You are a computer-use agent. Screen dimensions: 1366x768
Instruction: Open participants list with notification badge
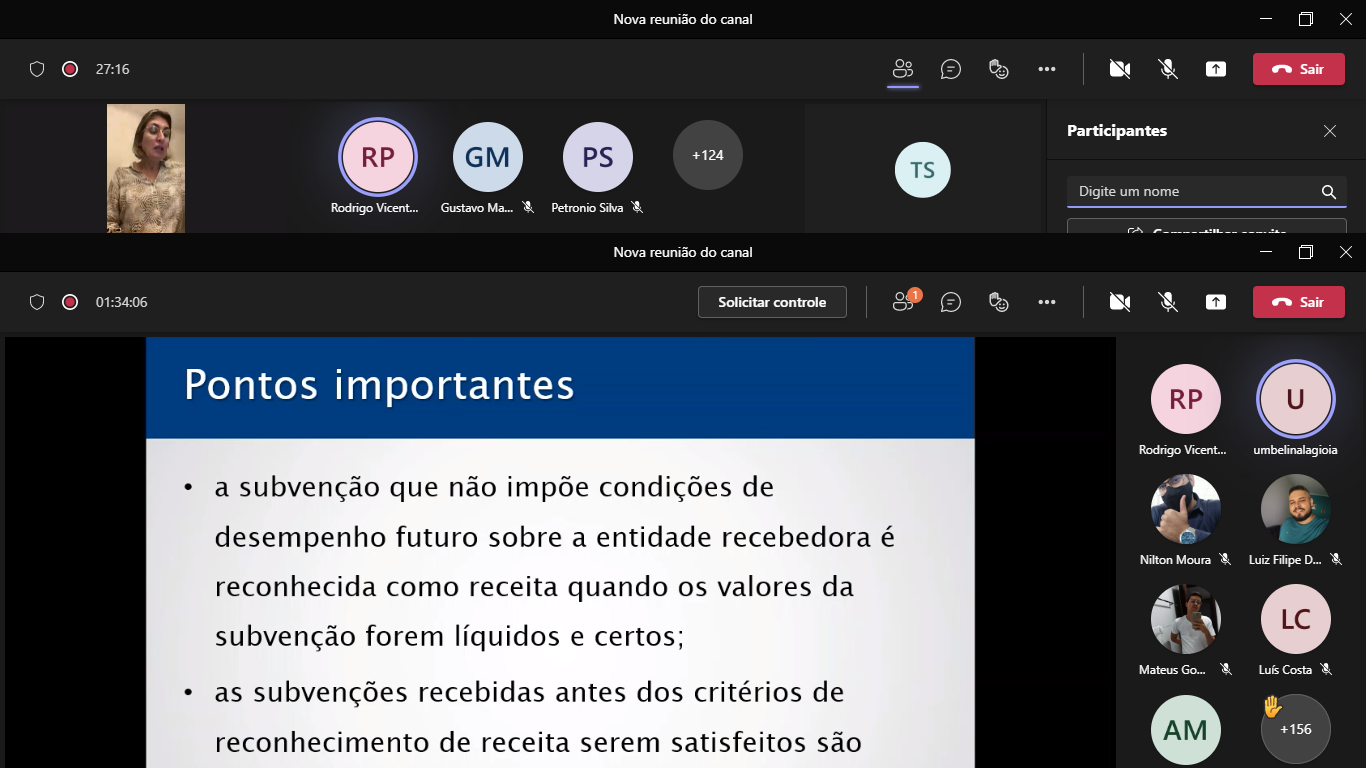(904, 302)
